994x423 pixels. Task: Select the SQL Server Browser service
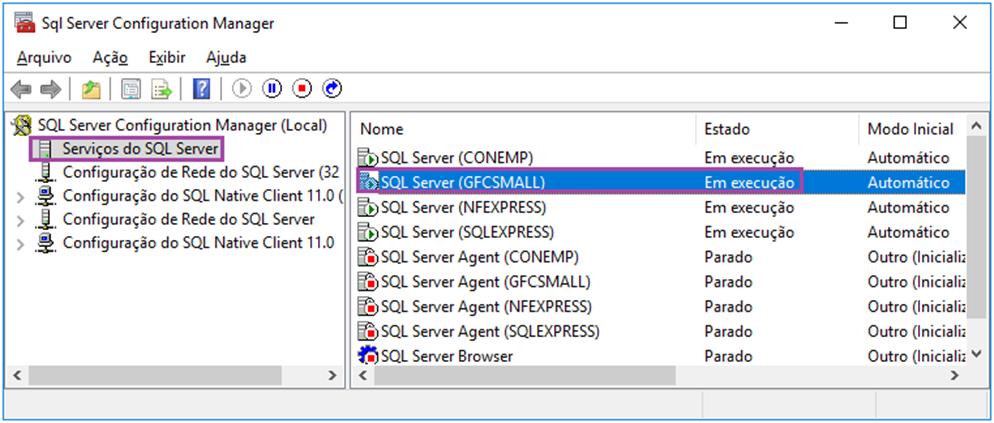(657, 356)
